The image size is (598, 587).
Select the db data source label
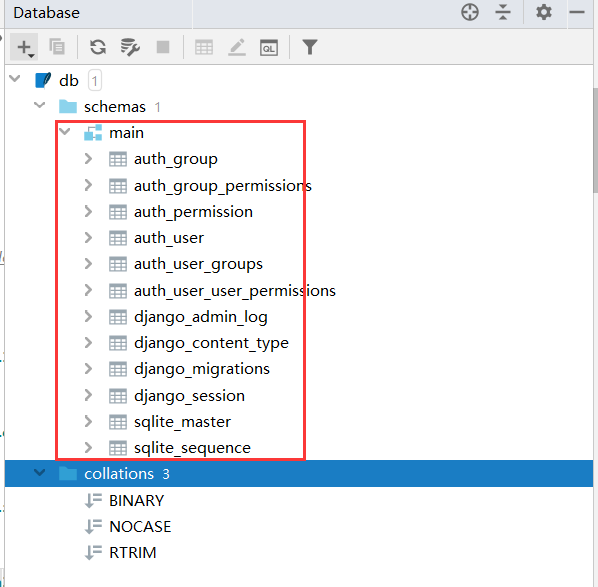tap(69, 81)
